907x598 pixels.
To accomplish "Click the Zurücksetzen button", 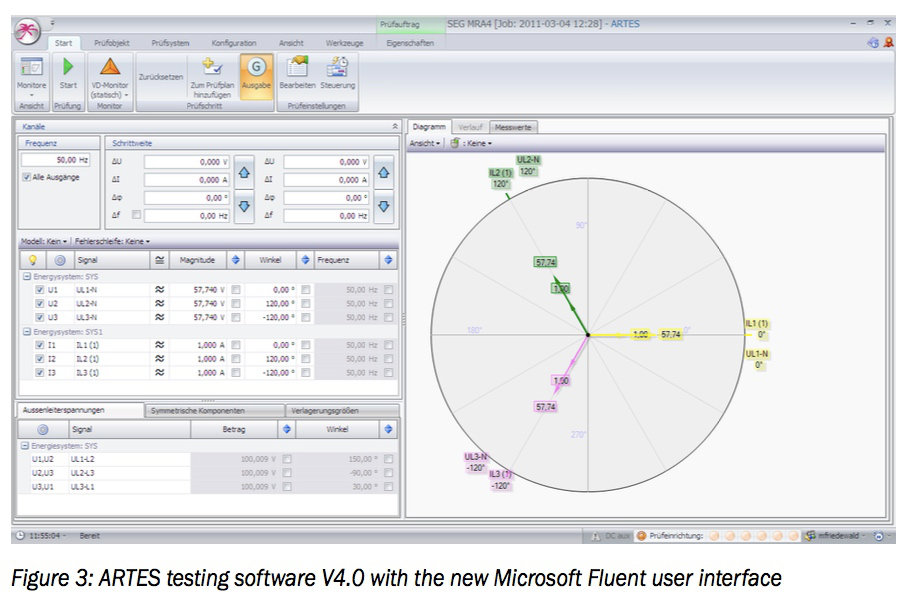I will [x=161, y=76].
